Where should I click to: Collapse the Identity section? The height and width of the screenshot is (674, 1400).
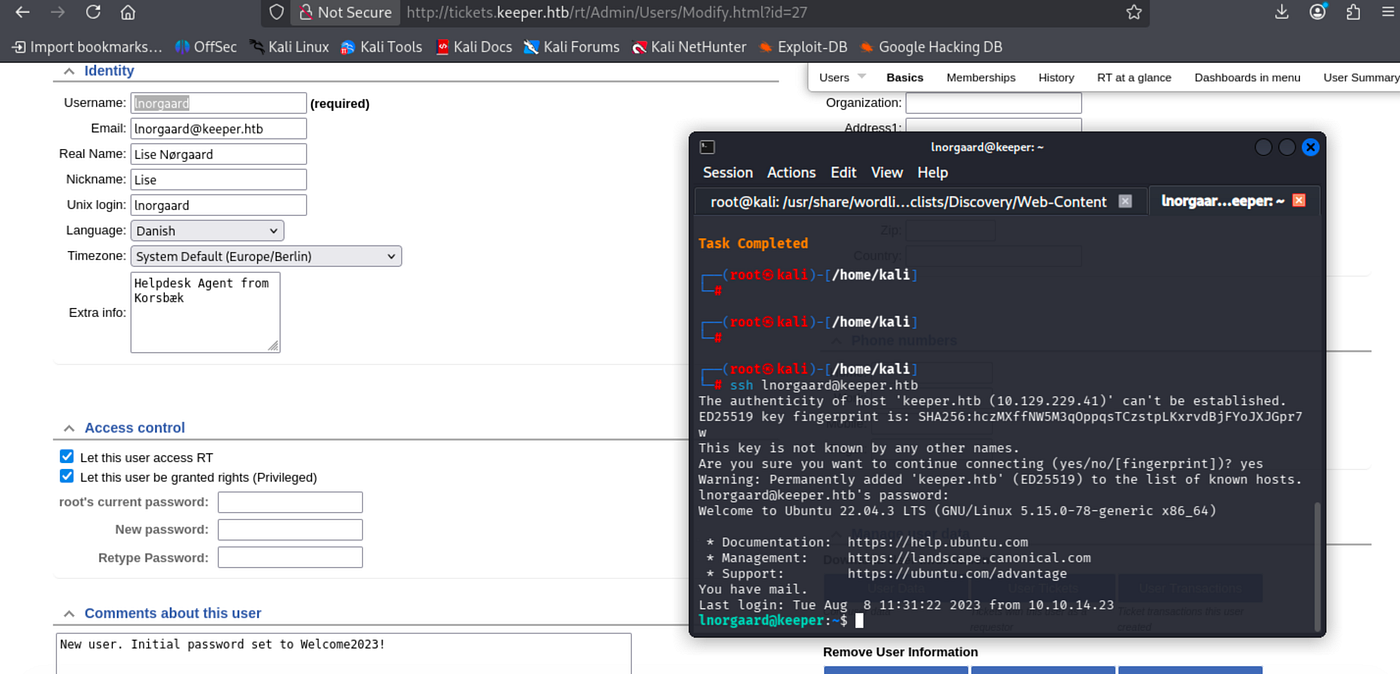click(x=69, y=71)
